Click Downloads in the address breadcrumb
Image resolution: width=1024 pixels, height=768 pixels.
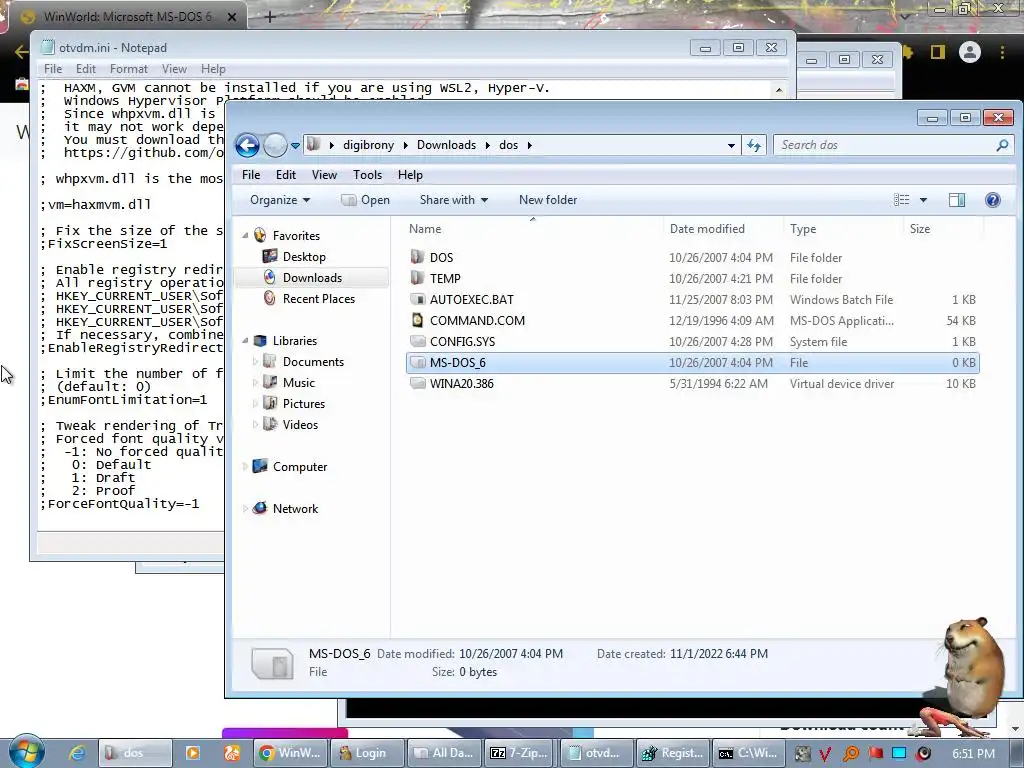[x=446, y=145]
